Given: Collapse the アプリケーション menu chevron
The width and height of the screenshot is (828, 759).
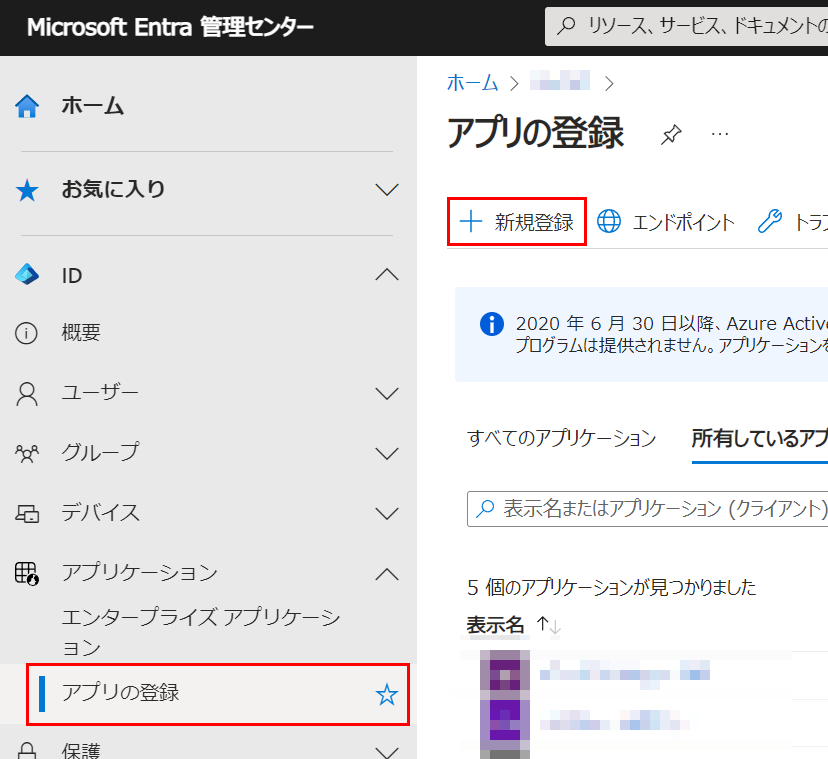Looking at the screenshot, I should click(387, 574).
